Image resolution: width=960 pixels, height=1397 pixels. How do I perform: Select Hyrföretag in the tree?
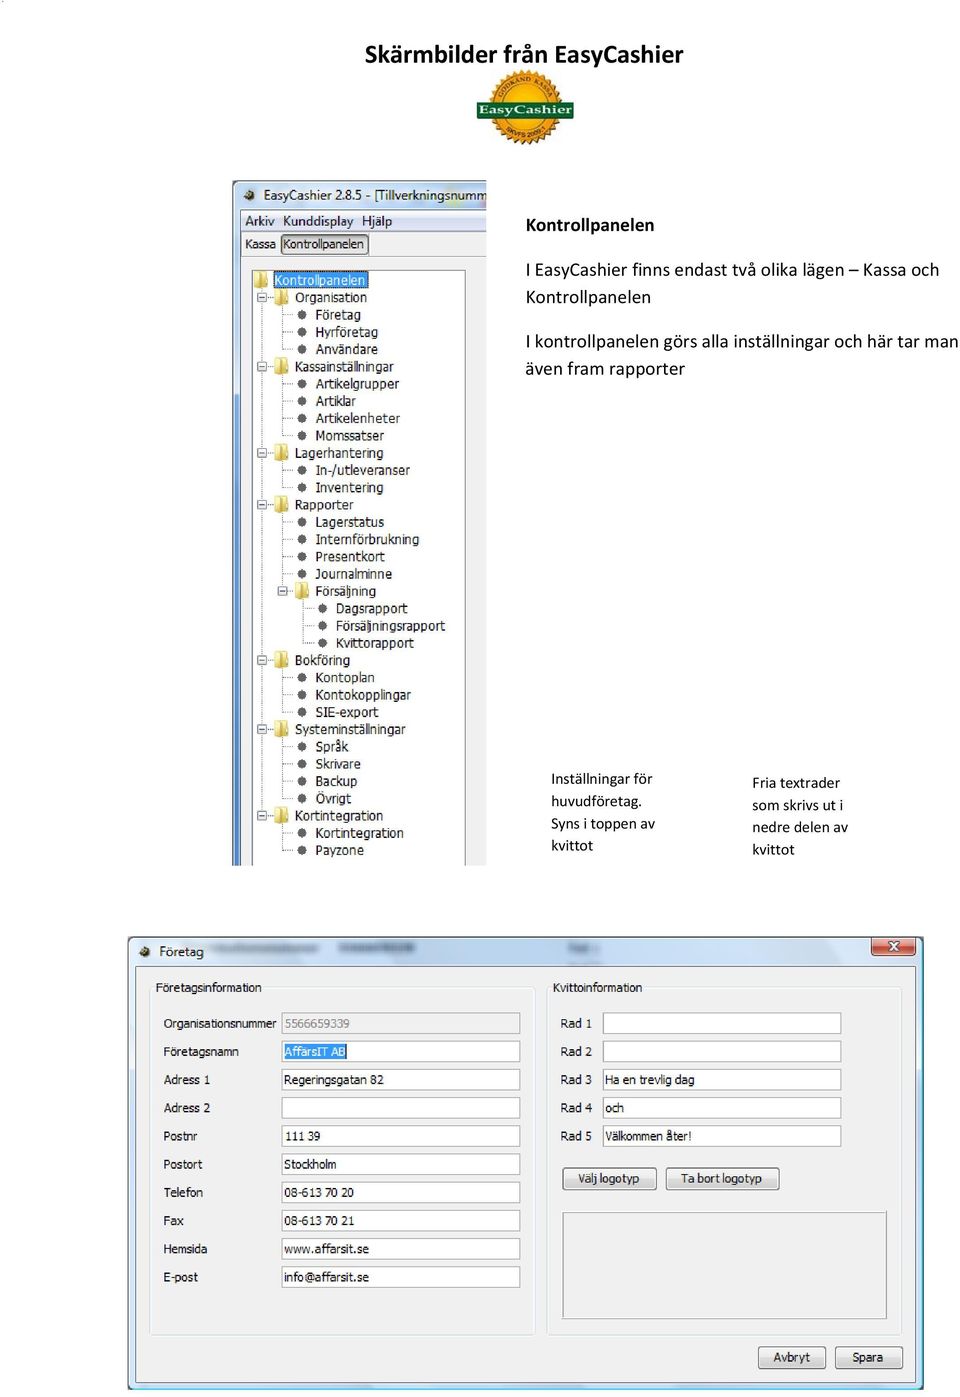(347, 332)
